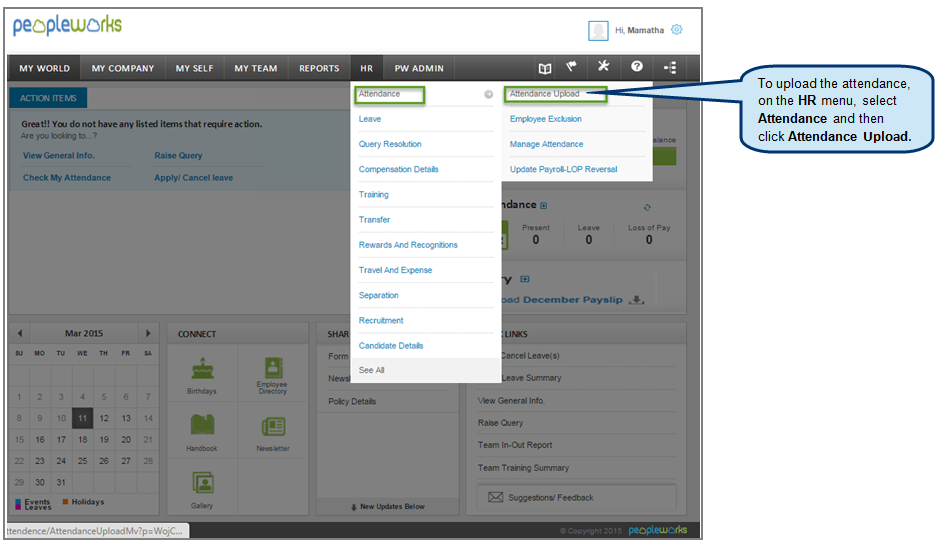Open the REPORTS menu
The width and height of the screenshot is (943, 543).
pyautogui.click(x=319, y=69)
